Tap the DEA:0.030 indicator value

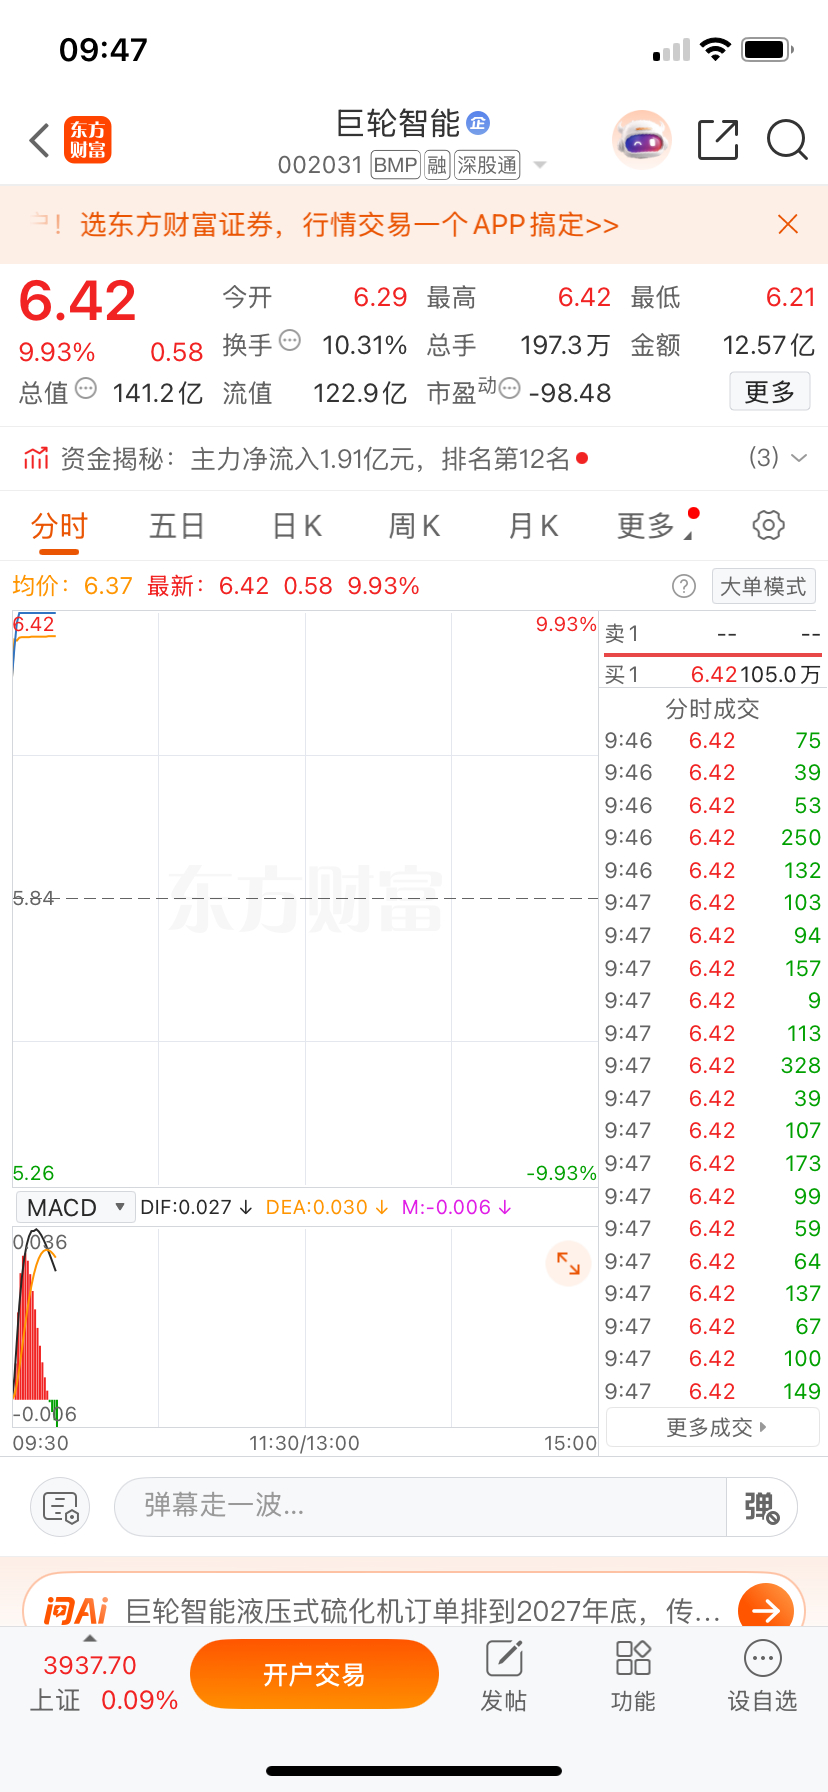point(326,1207)
